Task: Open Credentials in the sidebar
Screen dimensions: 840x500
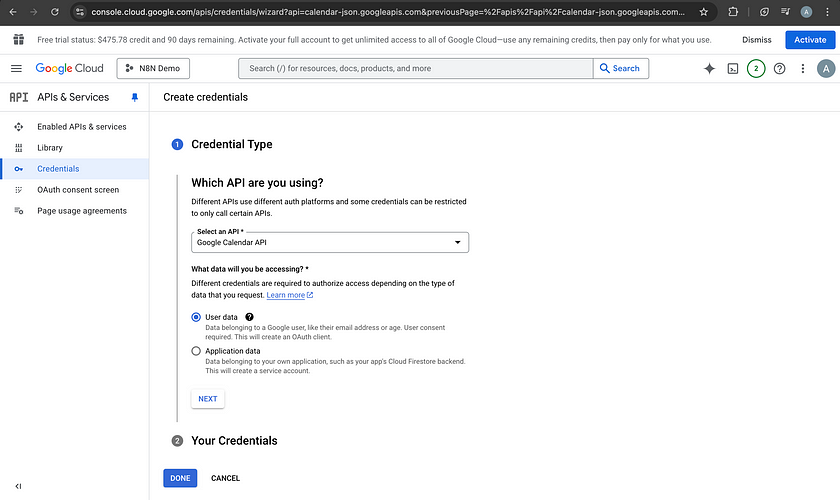Action: coord(75,169)
